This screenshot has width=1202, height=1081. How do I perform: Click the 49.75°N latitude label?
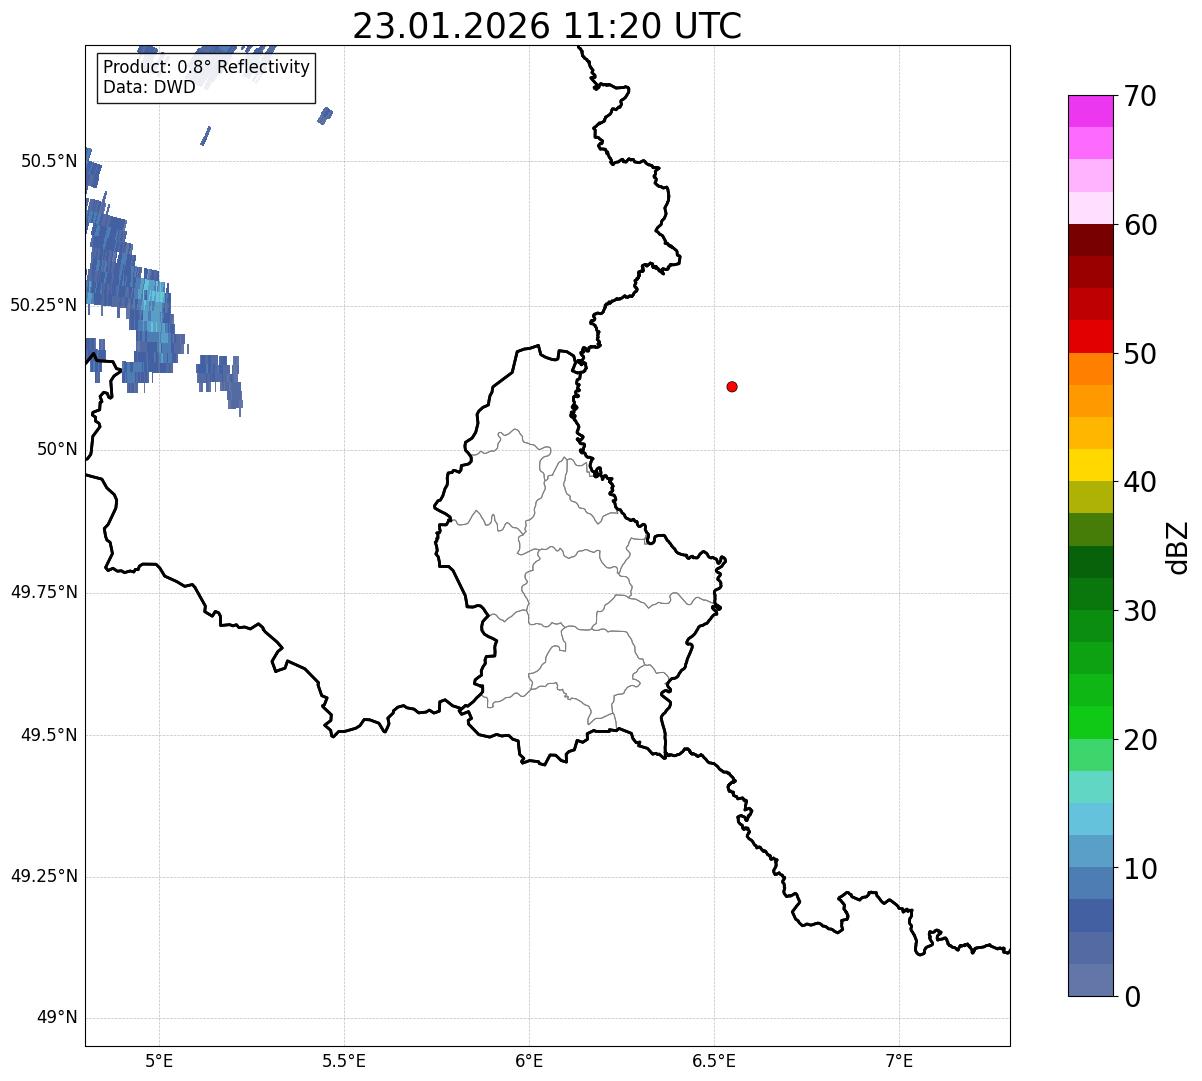(x=44, y=592)
